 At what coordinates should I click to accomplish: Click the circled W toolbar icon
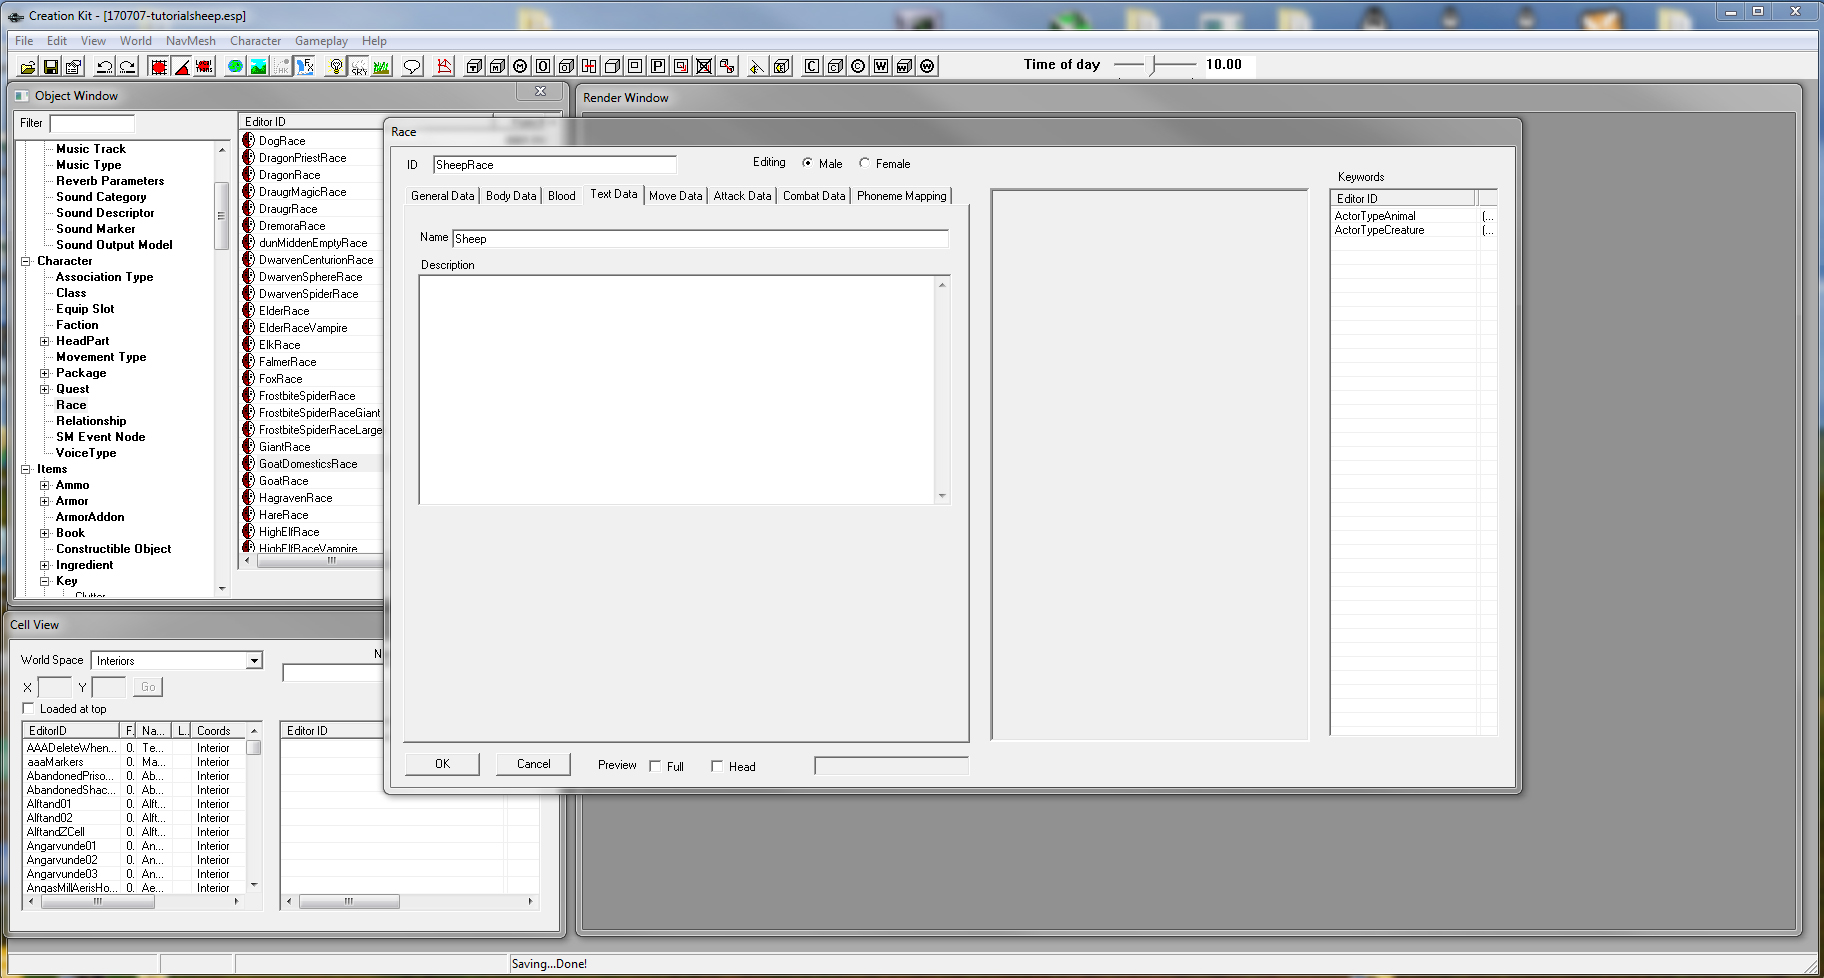(927, 67)
